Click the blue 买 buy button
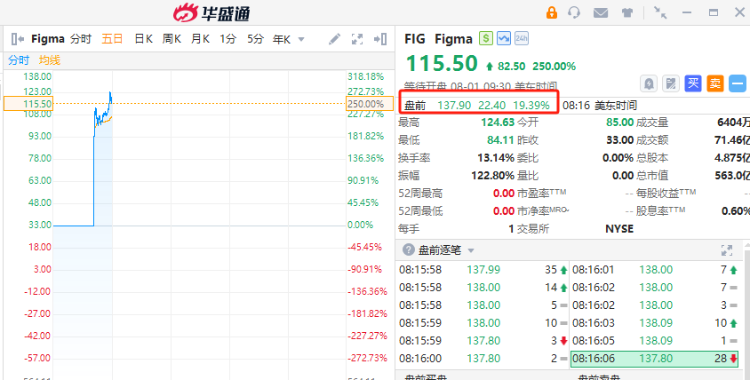This screenshot has height=380, width=750. point(693,84)
